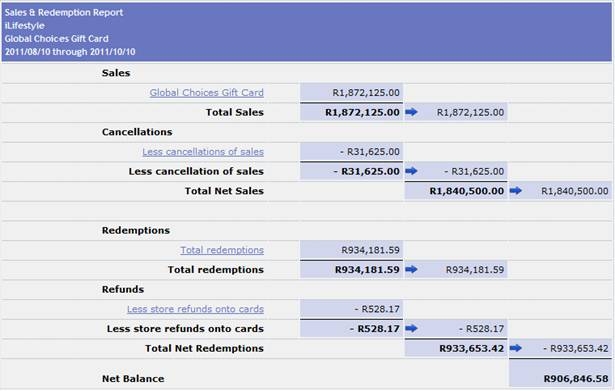Screen dimensions: 615x391
Task: Open the Total redemptions link
Action: pyautogui.click(x=222, y=250)
